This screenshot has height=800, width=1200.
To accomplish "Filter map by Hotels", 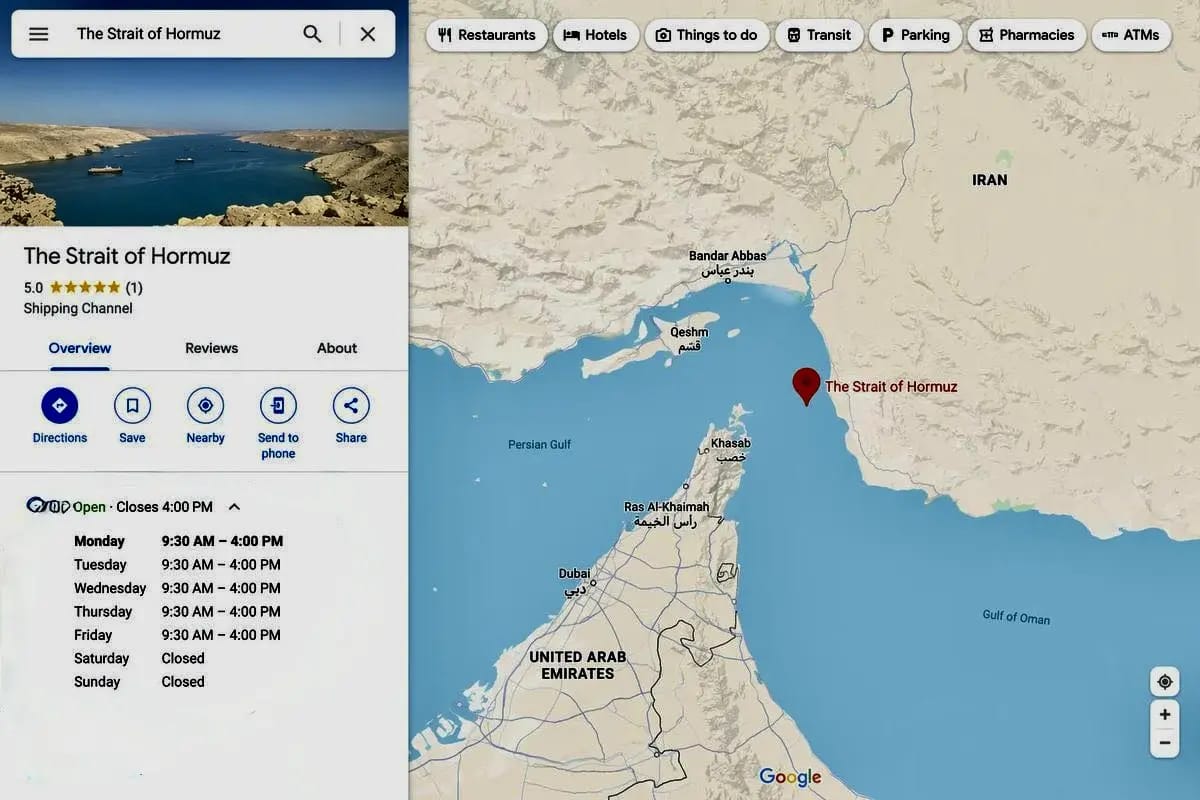I will coord(595,35).
